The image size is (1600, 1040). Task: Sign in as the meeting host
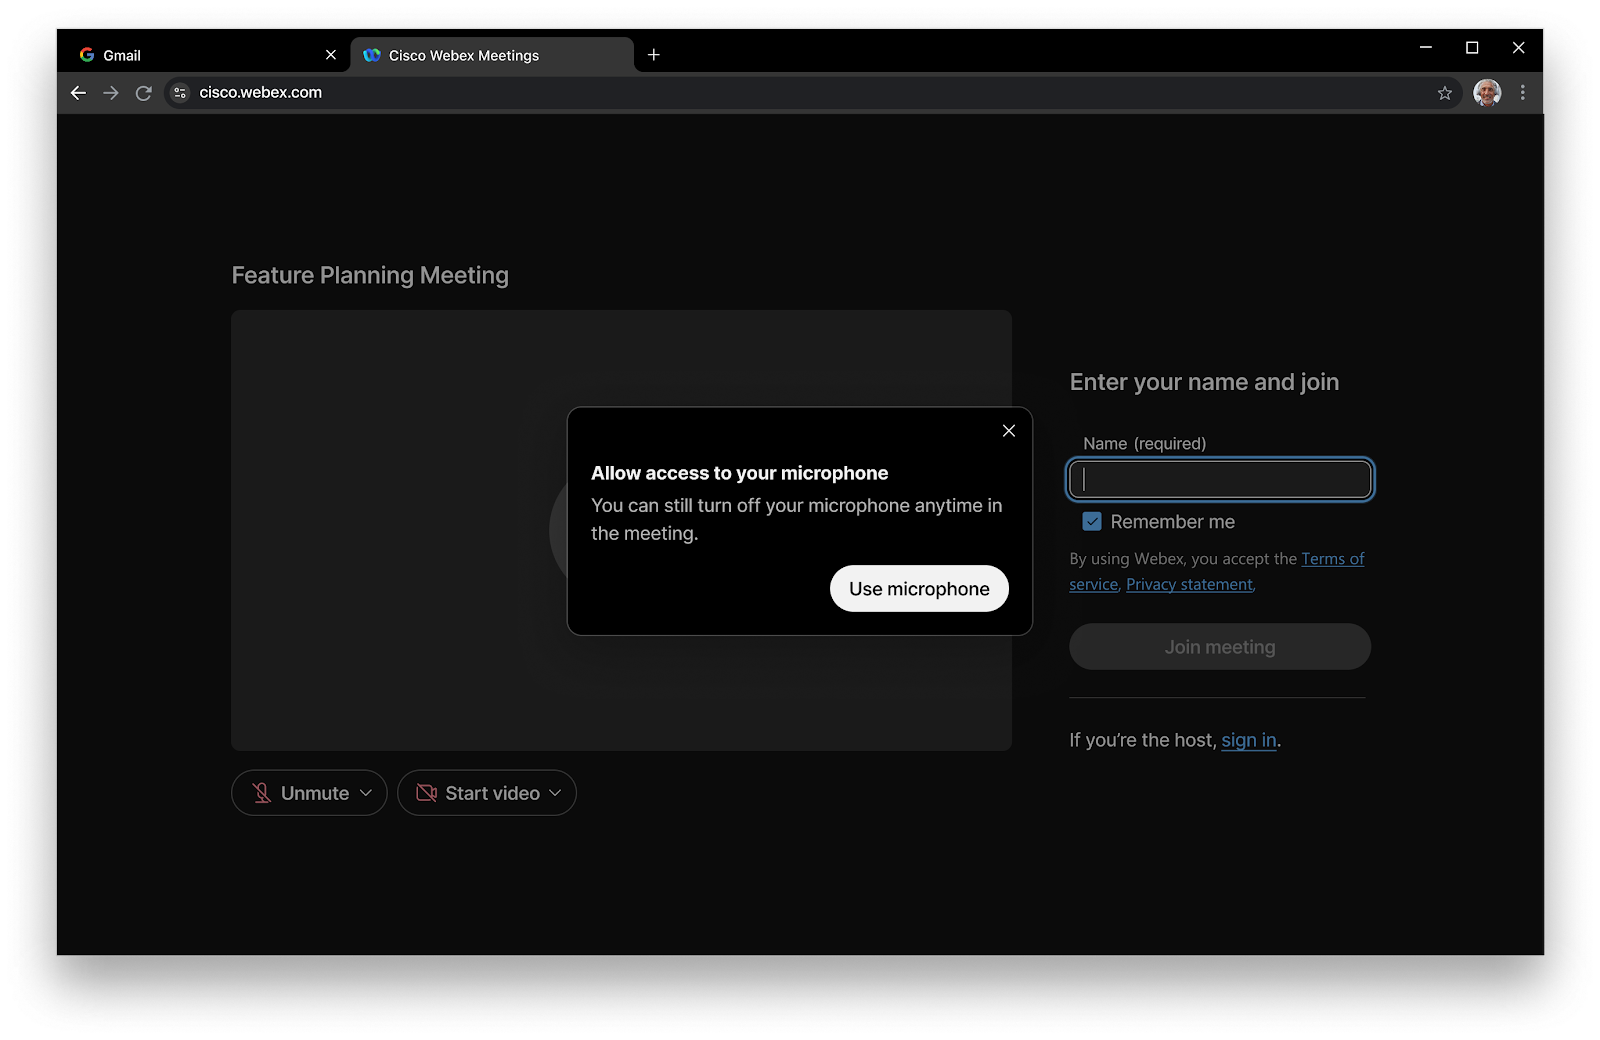click(x=1248, y=740)
